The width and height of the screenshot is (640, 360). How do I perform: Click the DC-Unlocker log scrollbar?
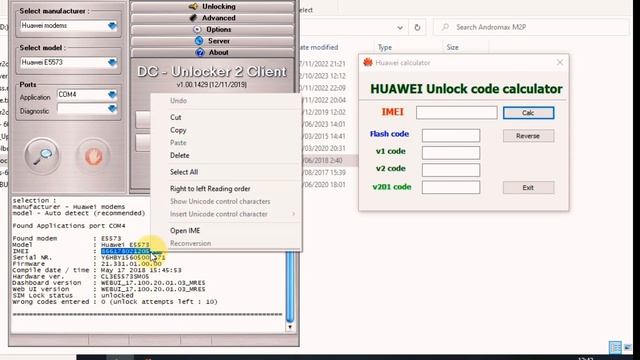point(290,287)
